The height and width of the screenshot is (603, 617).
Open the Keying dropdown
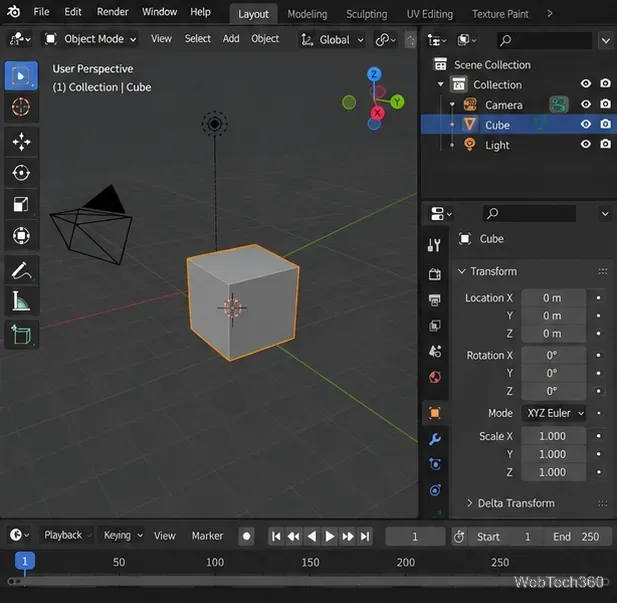coord(123,535)
